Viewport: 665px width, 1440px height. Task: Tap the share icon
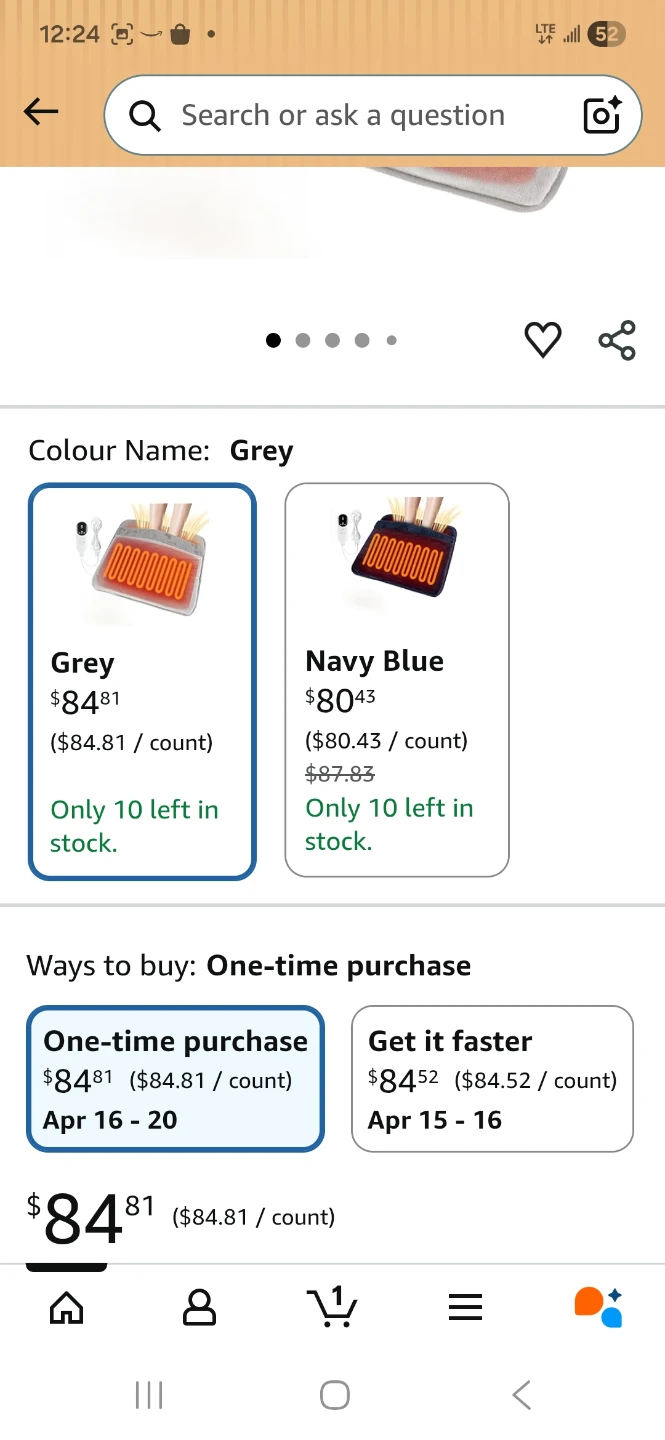tap(617, 340)
